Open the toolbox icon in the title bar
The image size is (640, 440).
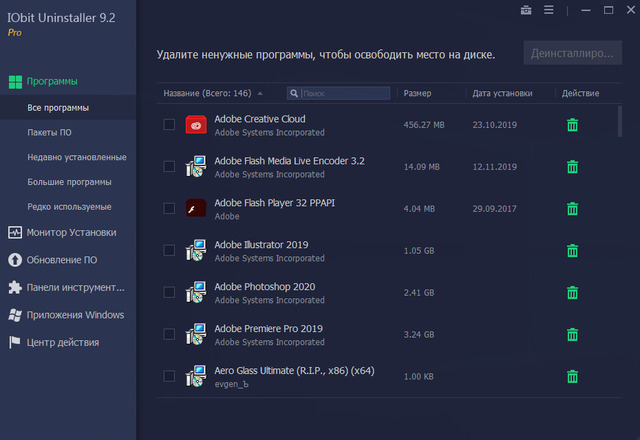(x=526, y=11)
